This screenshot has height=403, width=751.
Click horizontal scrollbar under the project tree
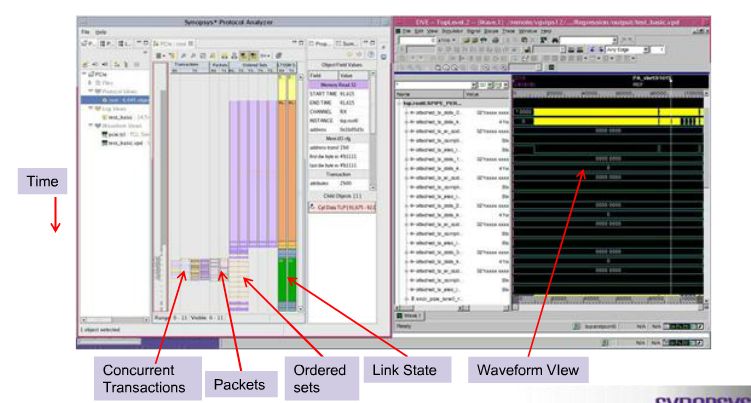(115, 319)
